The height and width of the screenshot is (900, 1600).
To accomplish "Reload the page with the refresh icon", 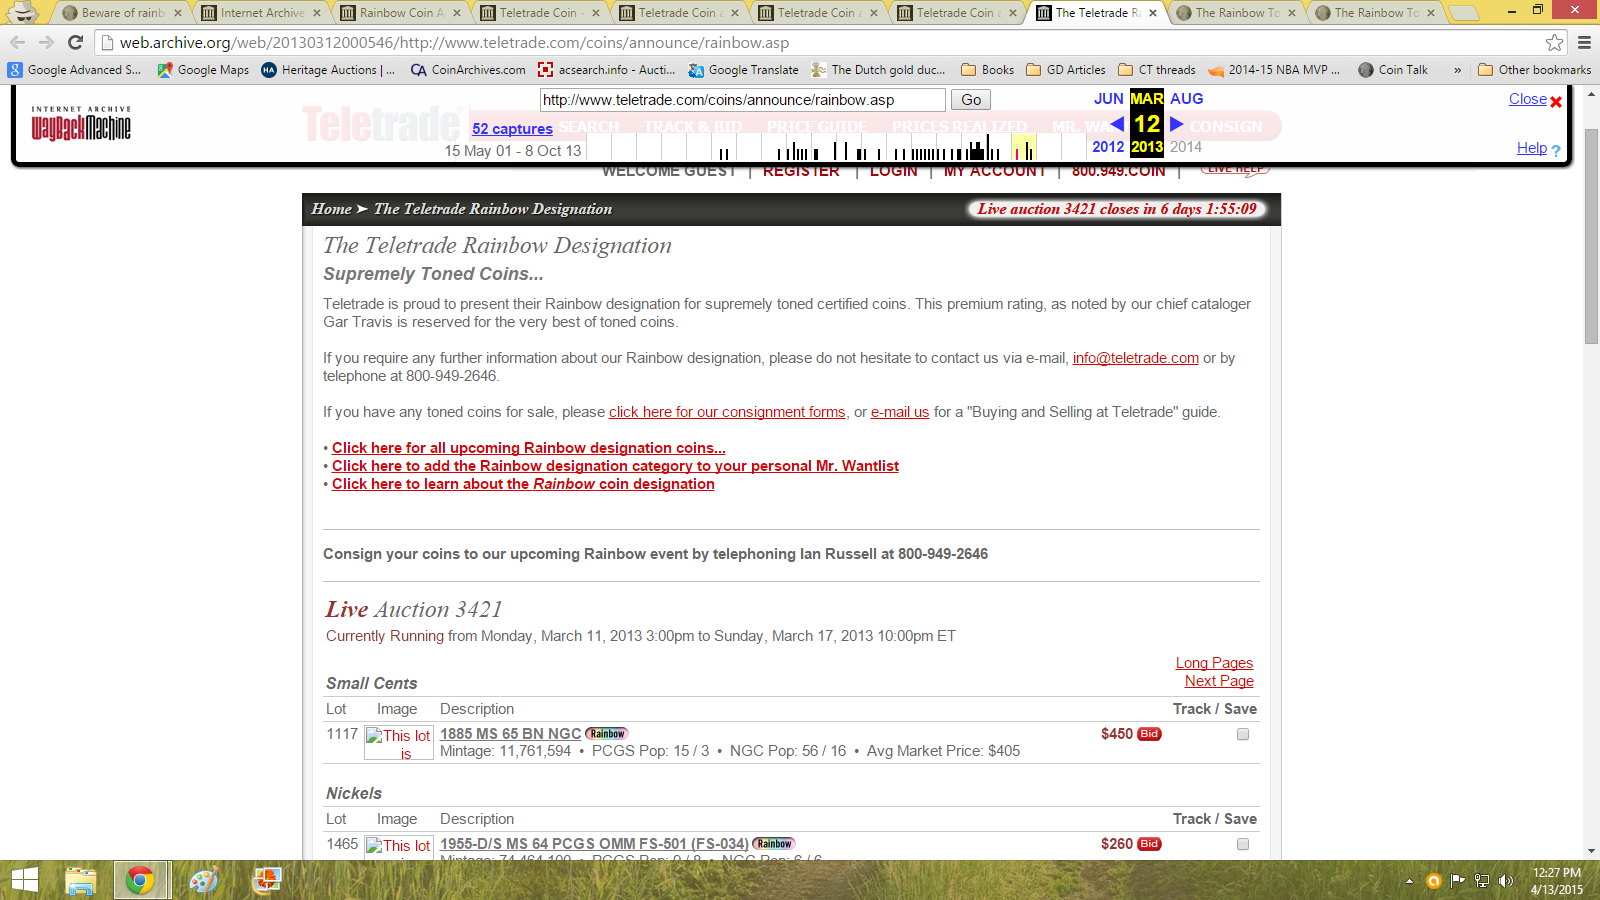I will click(75, 42).
